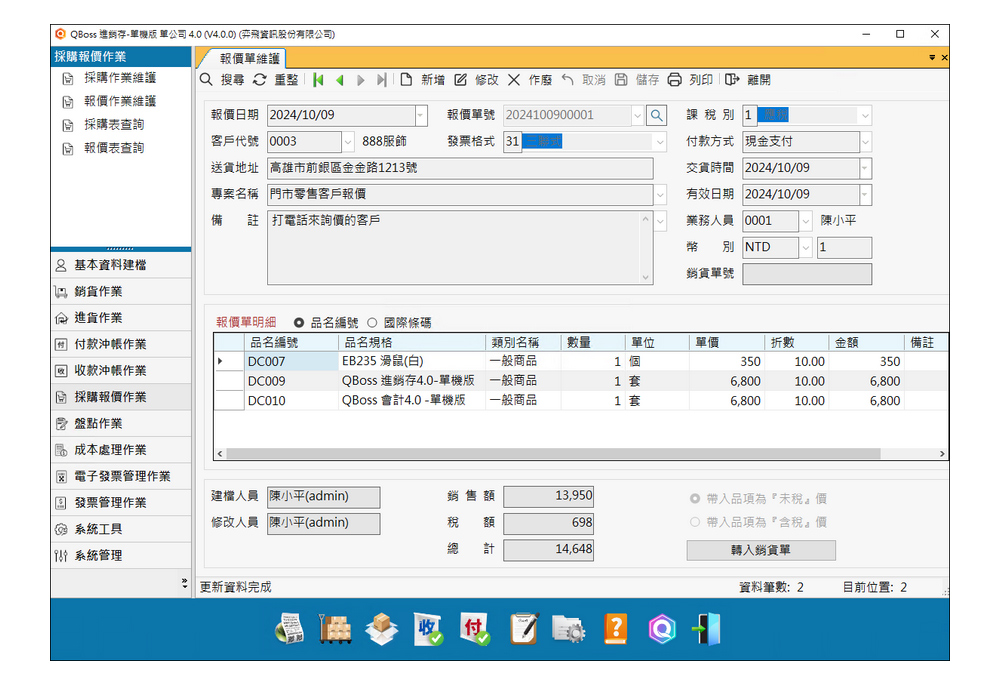Expand the 付款方式 dropdown

click(x=865, y=142)
